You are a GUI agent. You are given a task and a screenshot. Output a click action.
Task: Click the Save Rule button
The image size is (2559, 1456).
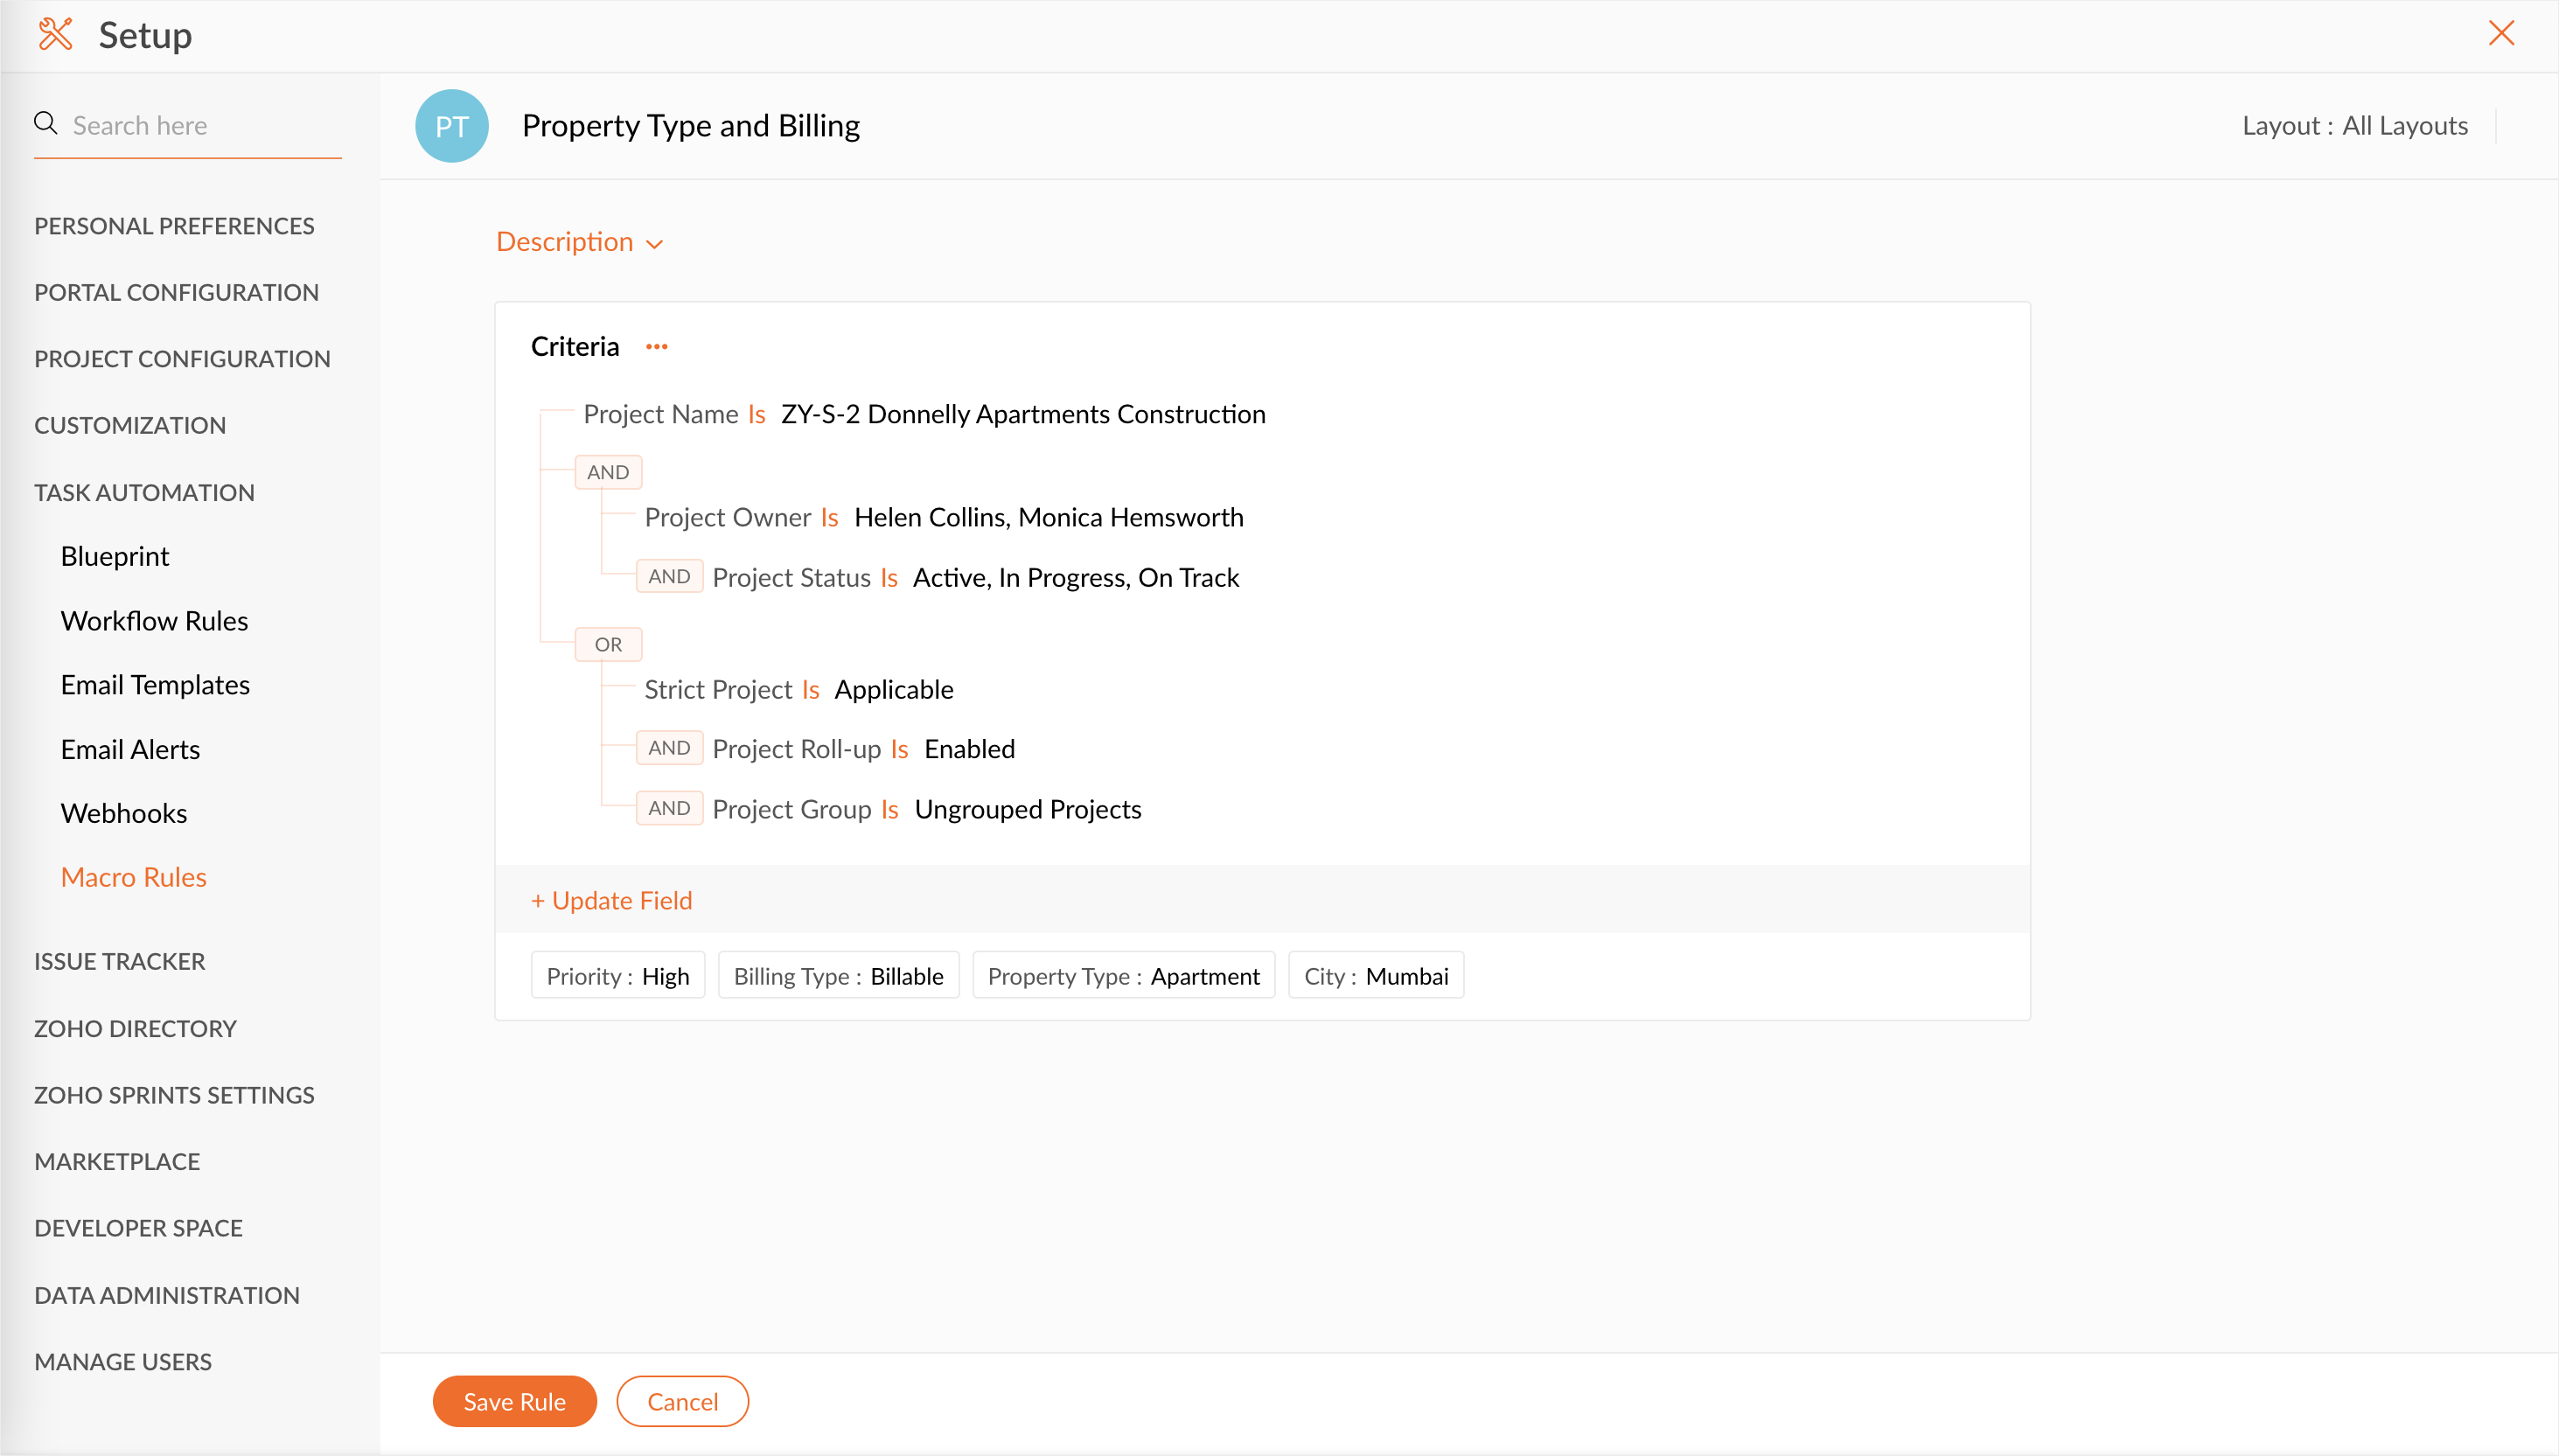[x=514, y=1401]
